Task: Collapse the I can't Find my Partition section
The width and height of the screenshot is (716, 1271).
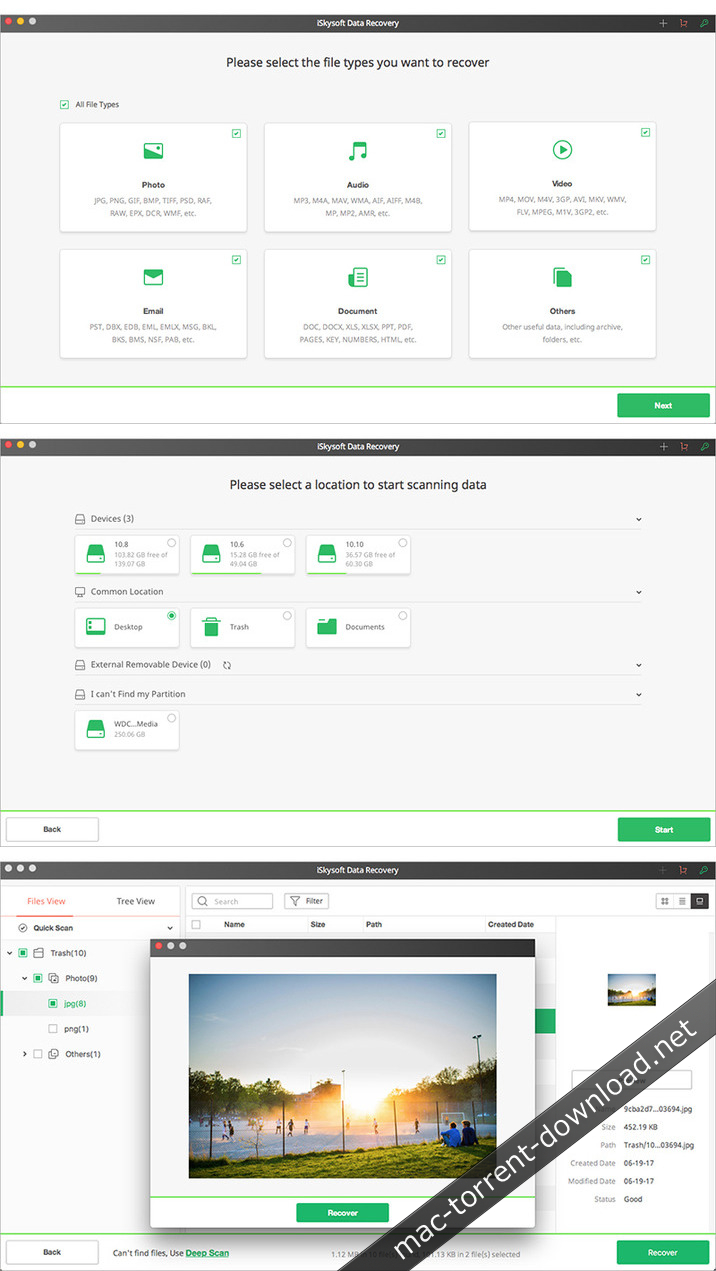Action: coord(639,695)
